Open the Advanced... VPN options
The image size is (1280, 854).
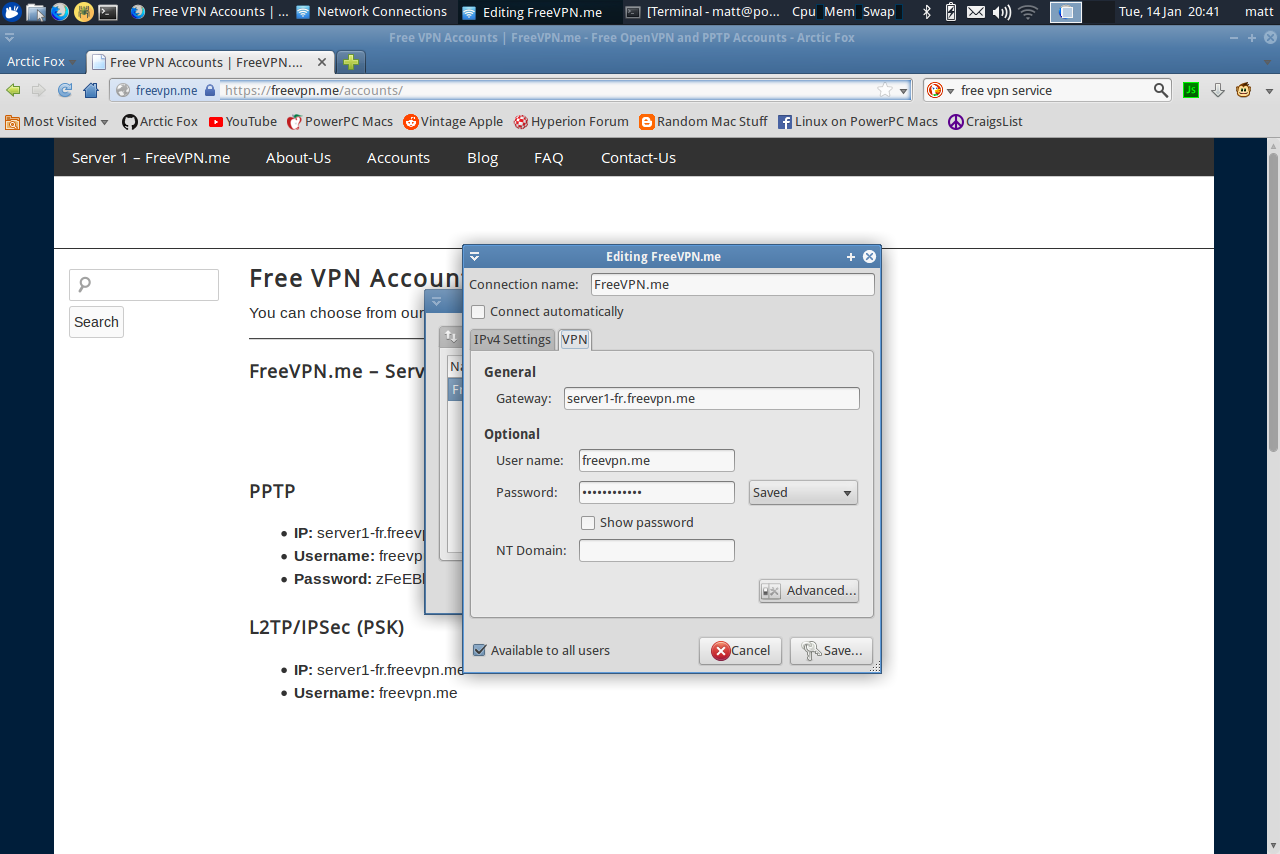[809, 591]
